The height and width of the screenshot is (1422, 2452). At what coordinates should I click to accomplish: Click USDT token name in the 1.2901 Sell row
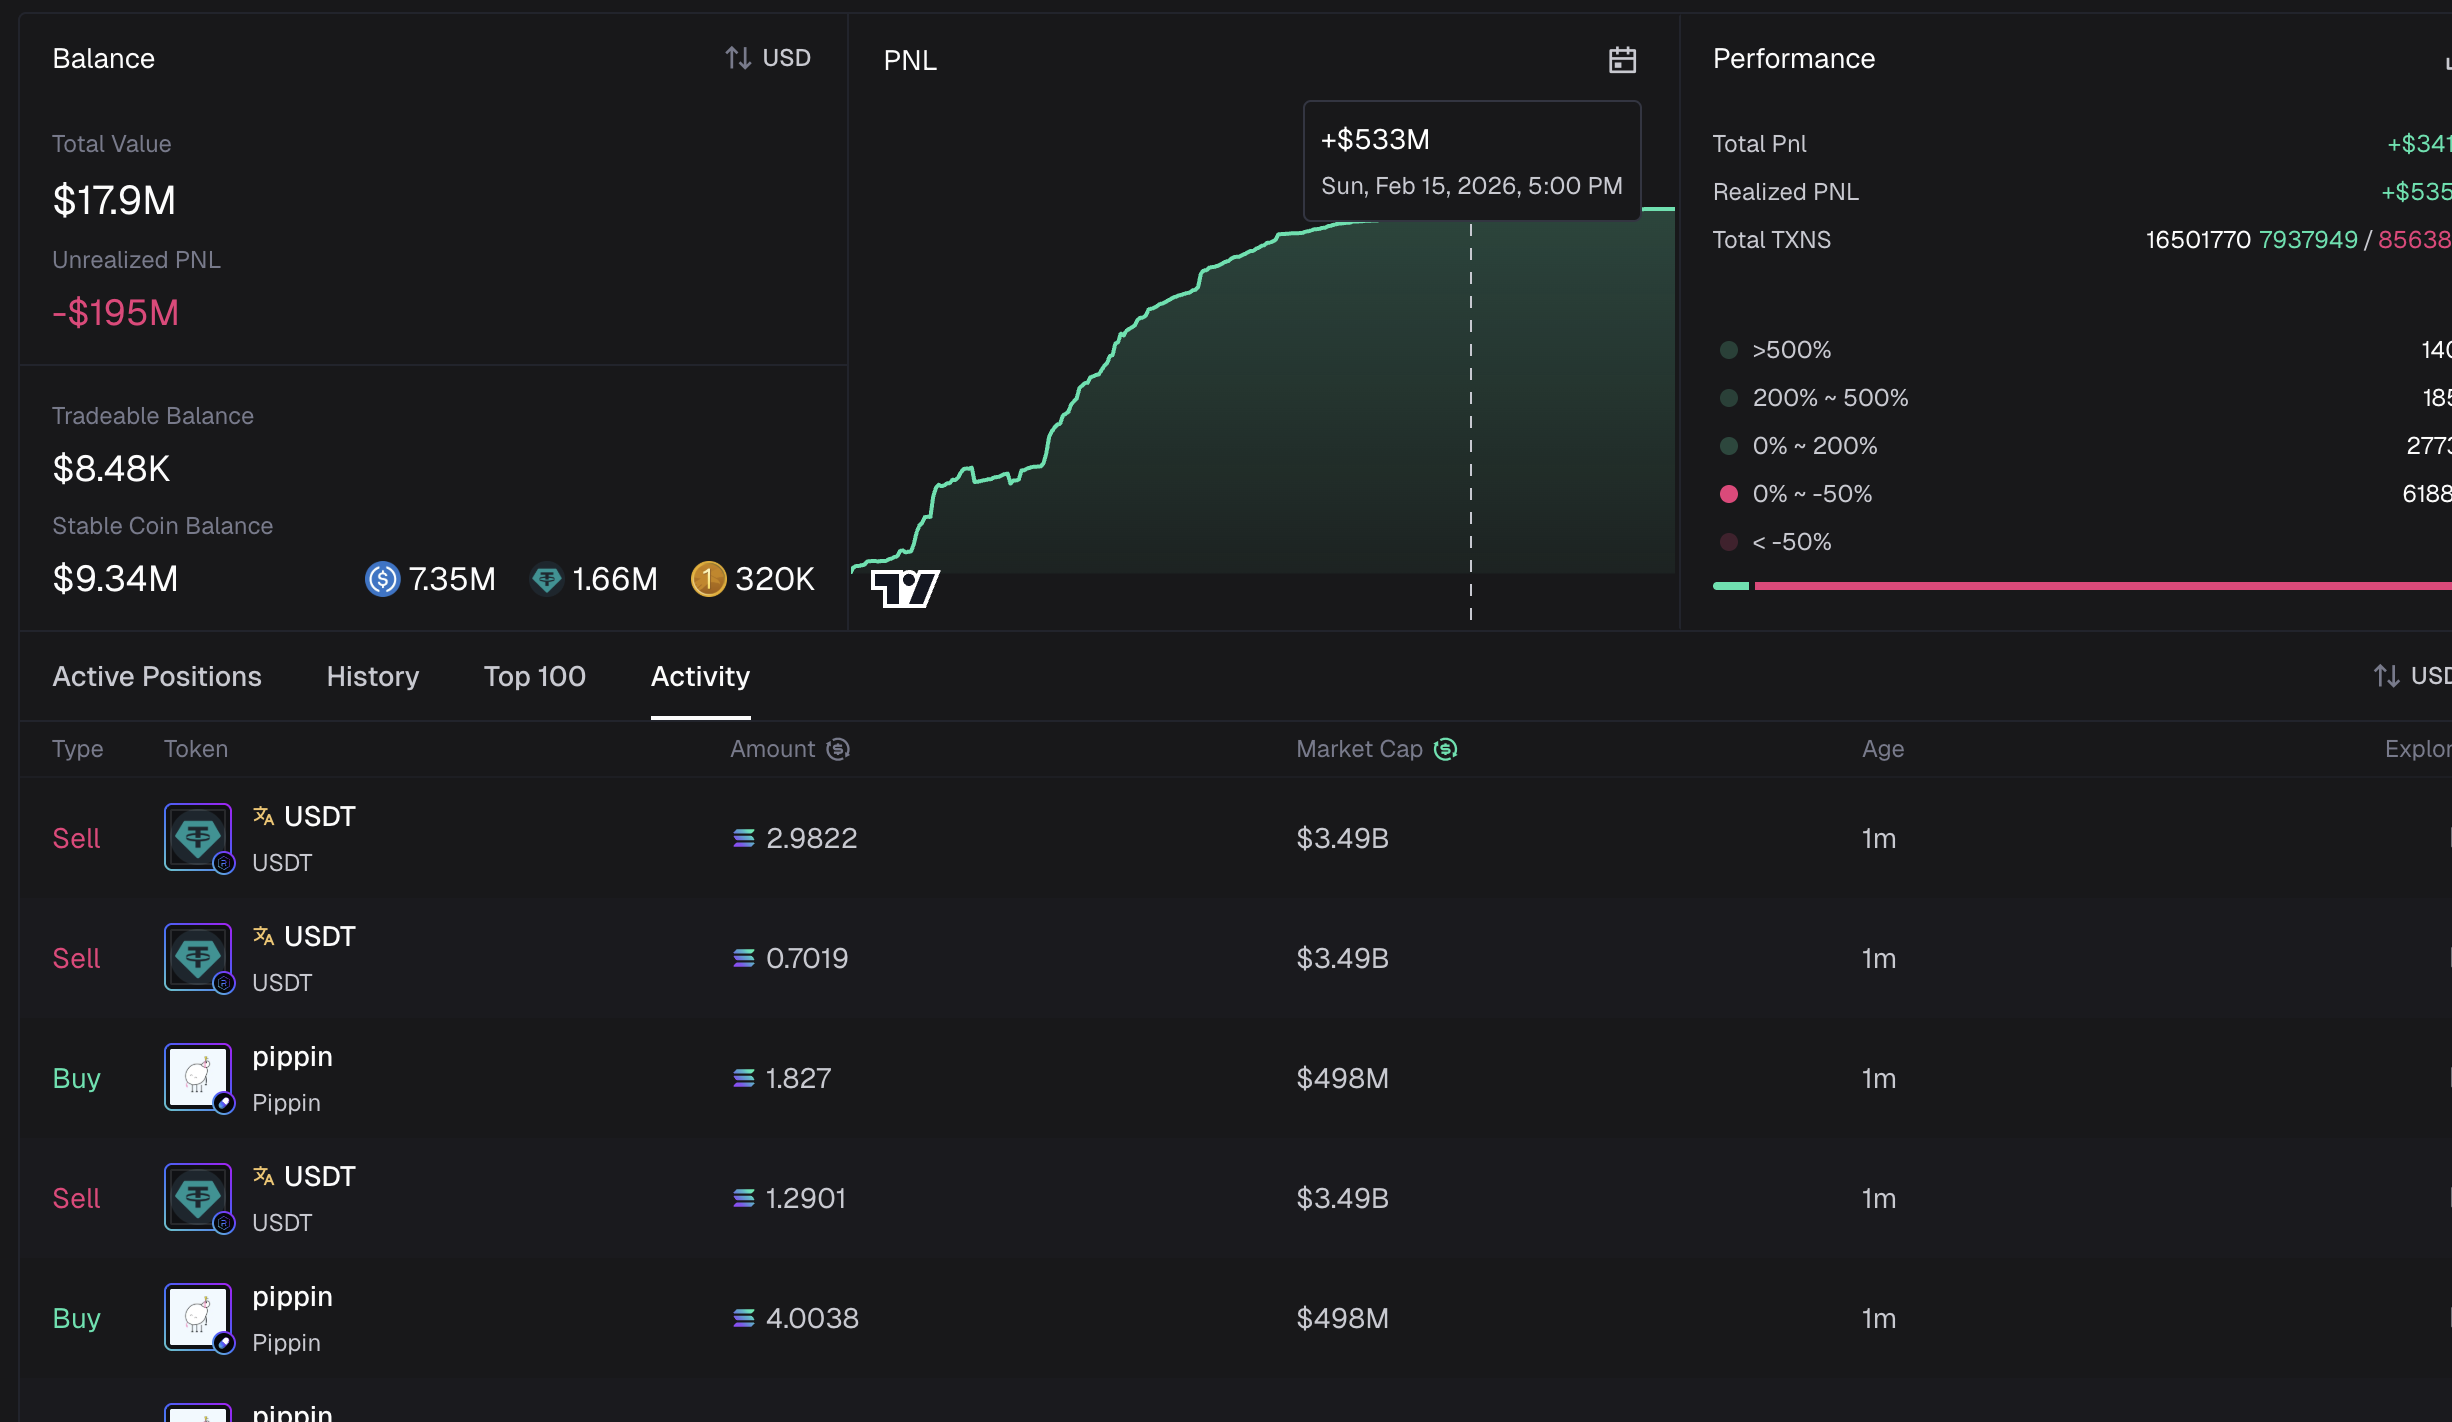(x=320, y=1177)
